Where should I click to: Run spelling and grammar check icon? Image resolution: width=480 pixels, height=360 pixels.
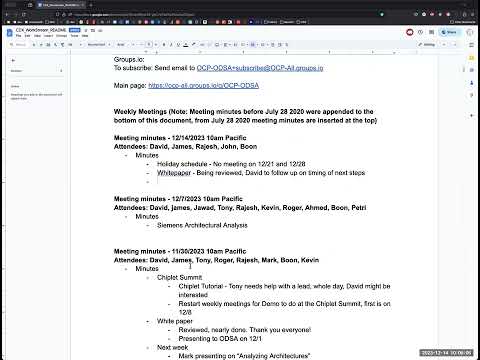55,44
